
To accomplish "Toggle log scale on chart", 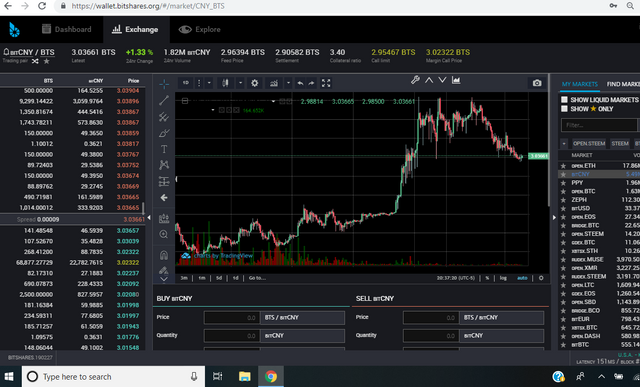I will [x=503, y=278].
